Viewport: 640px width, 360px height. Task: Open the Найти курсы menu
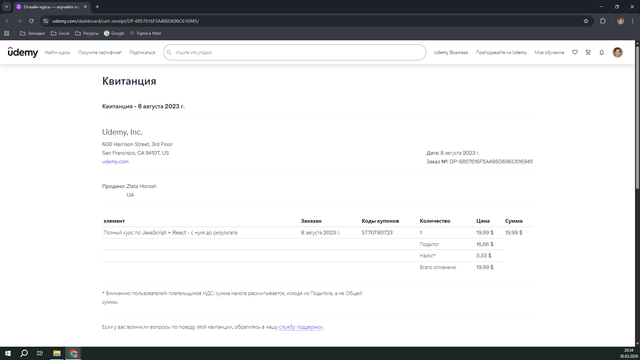click(58, 52)
